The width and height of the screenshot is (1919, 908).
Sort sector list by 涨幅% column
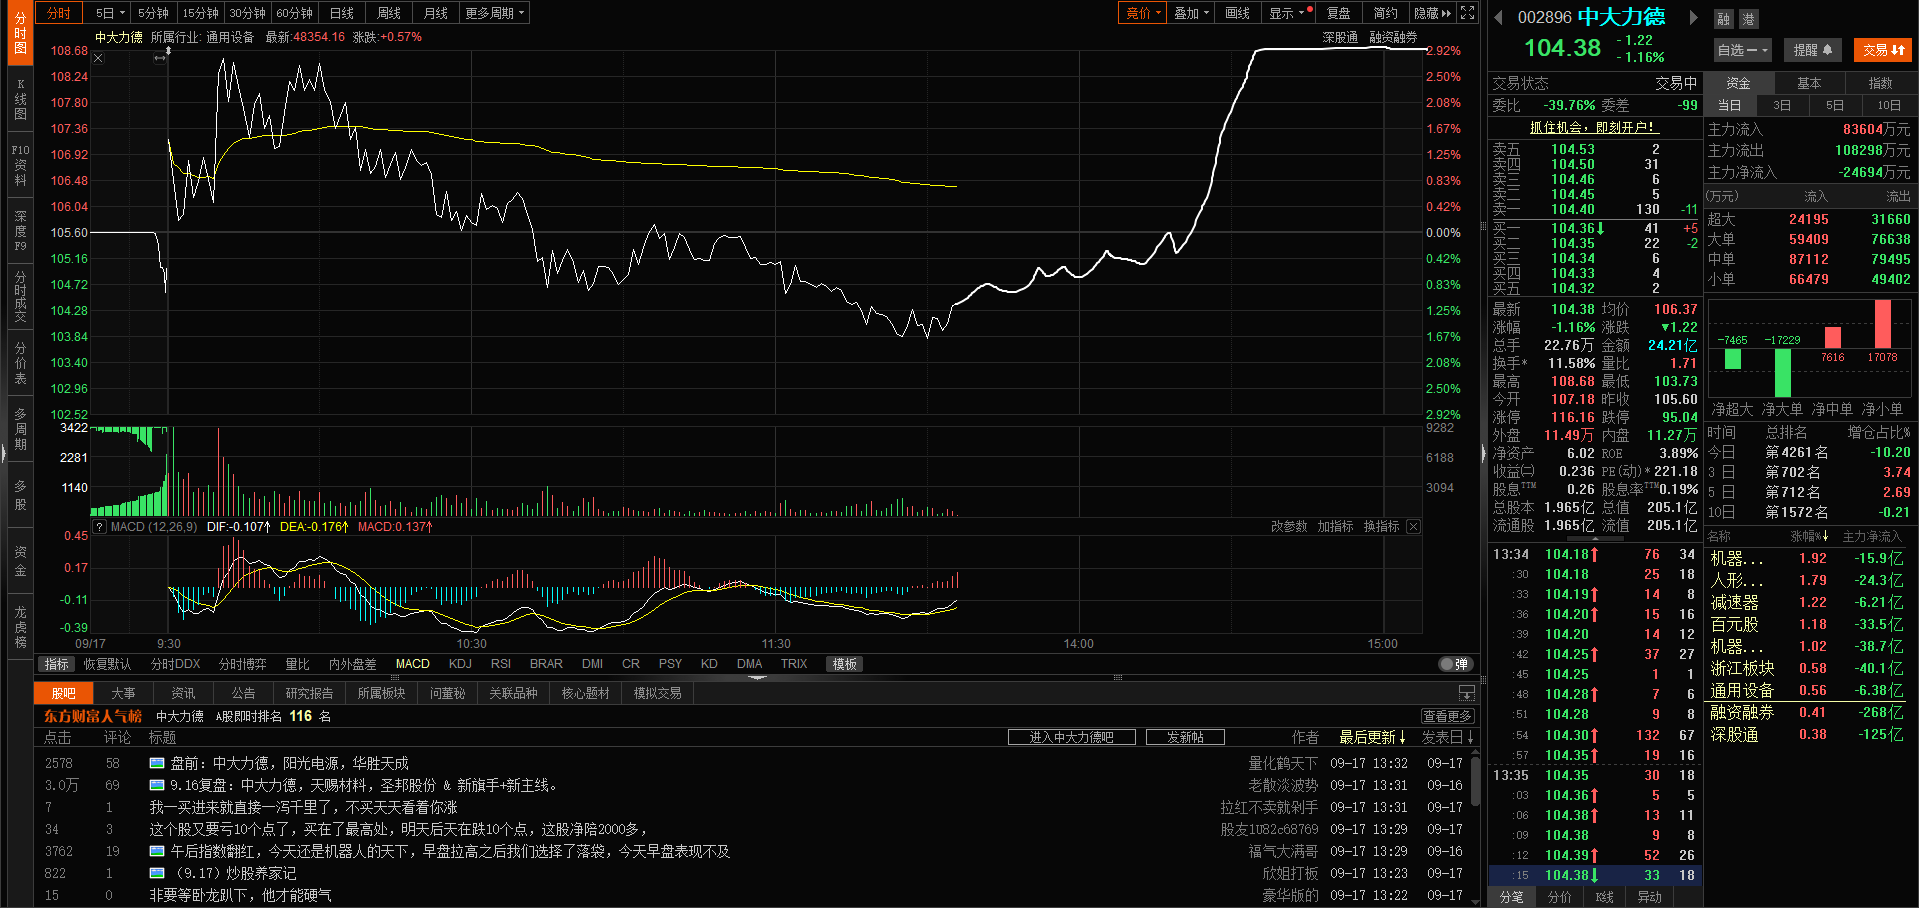coord(1809,537)
